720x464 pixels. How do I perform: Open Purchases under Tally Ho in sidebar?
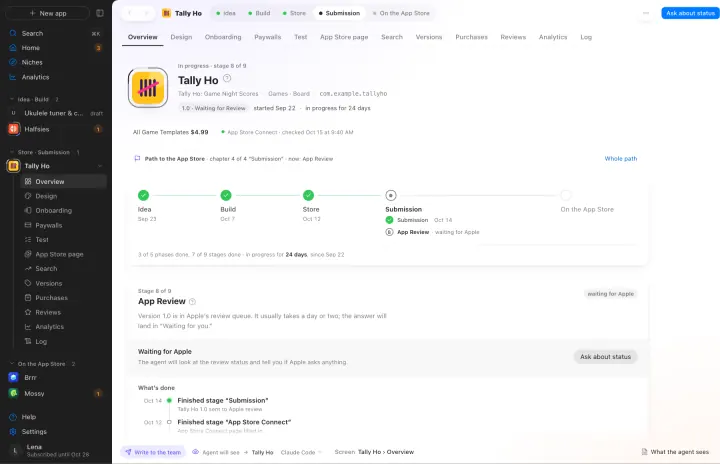(64, 298)
